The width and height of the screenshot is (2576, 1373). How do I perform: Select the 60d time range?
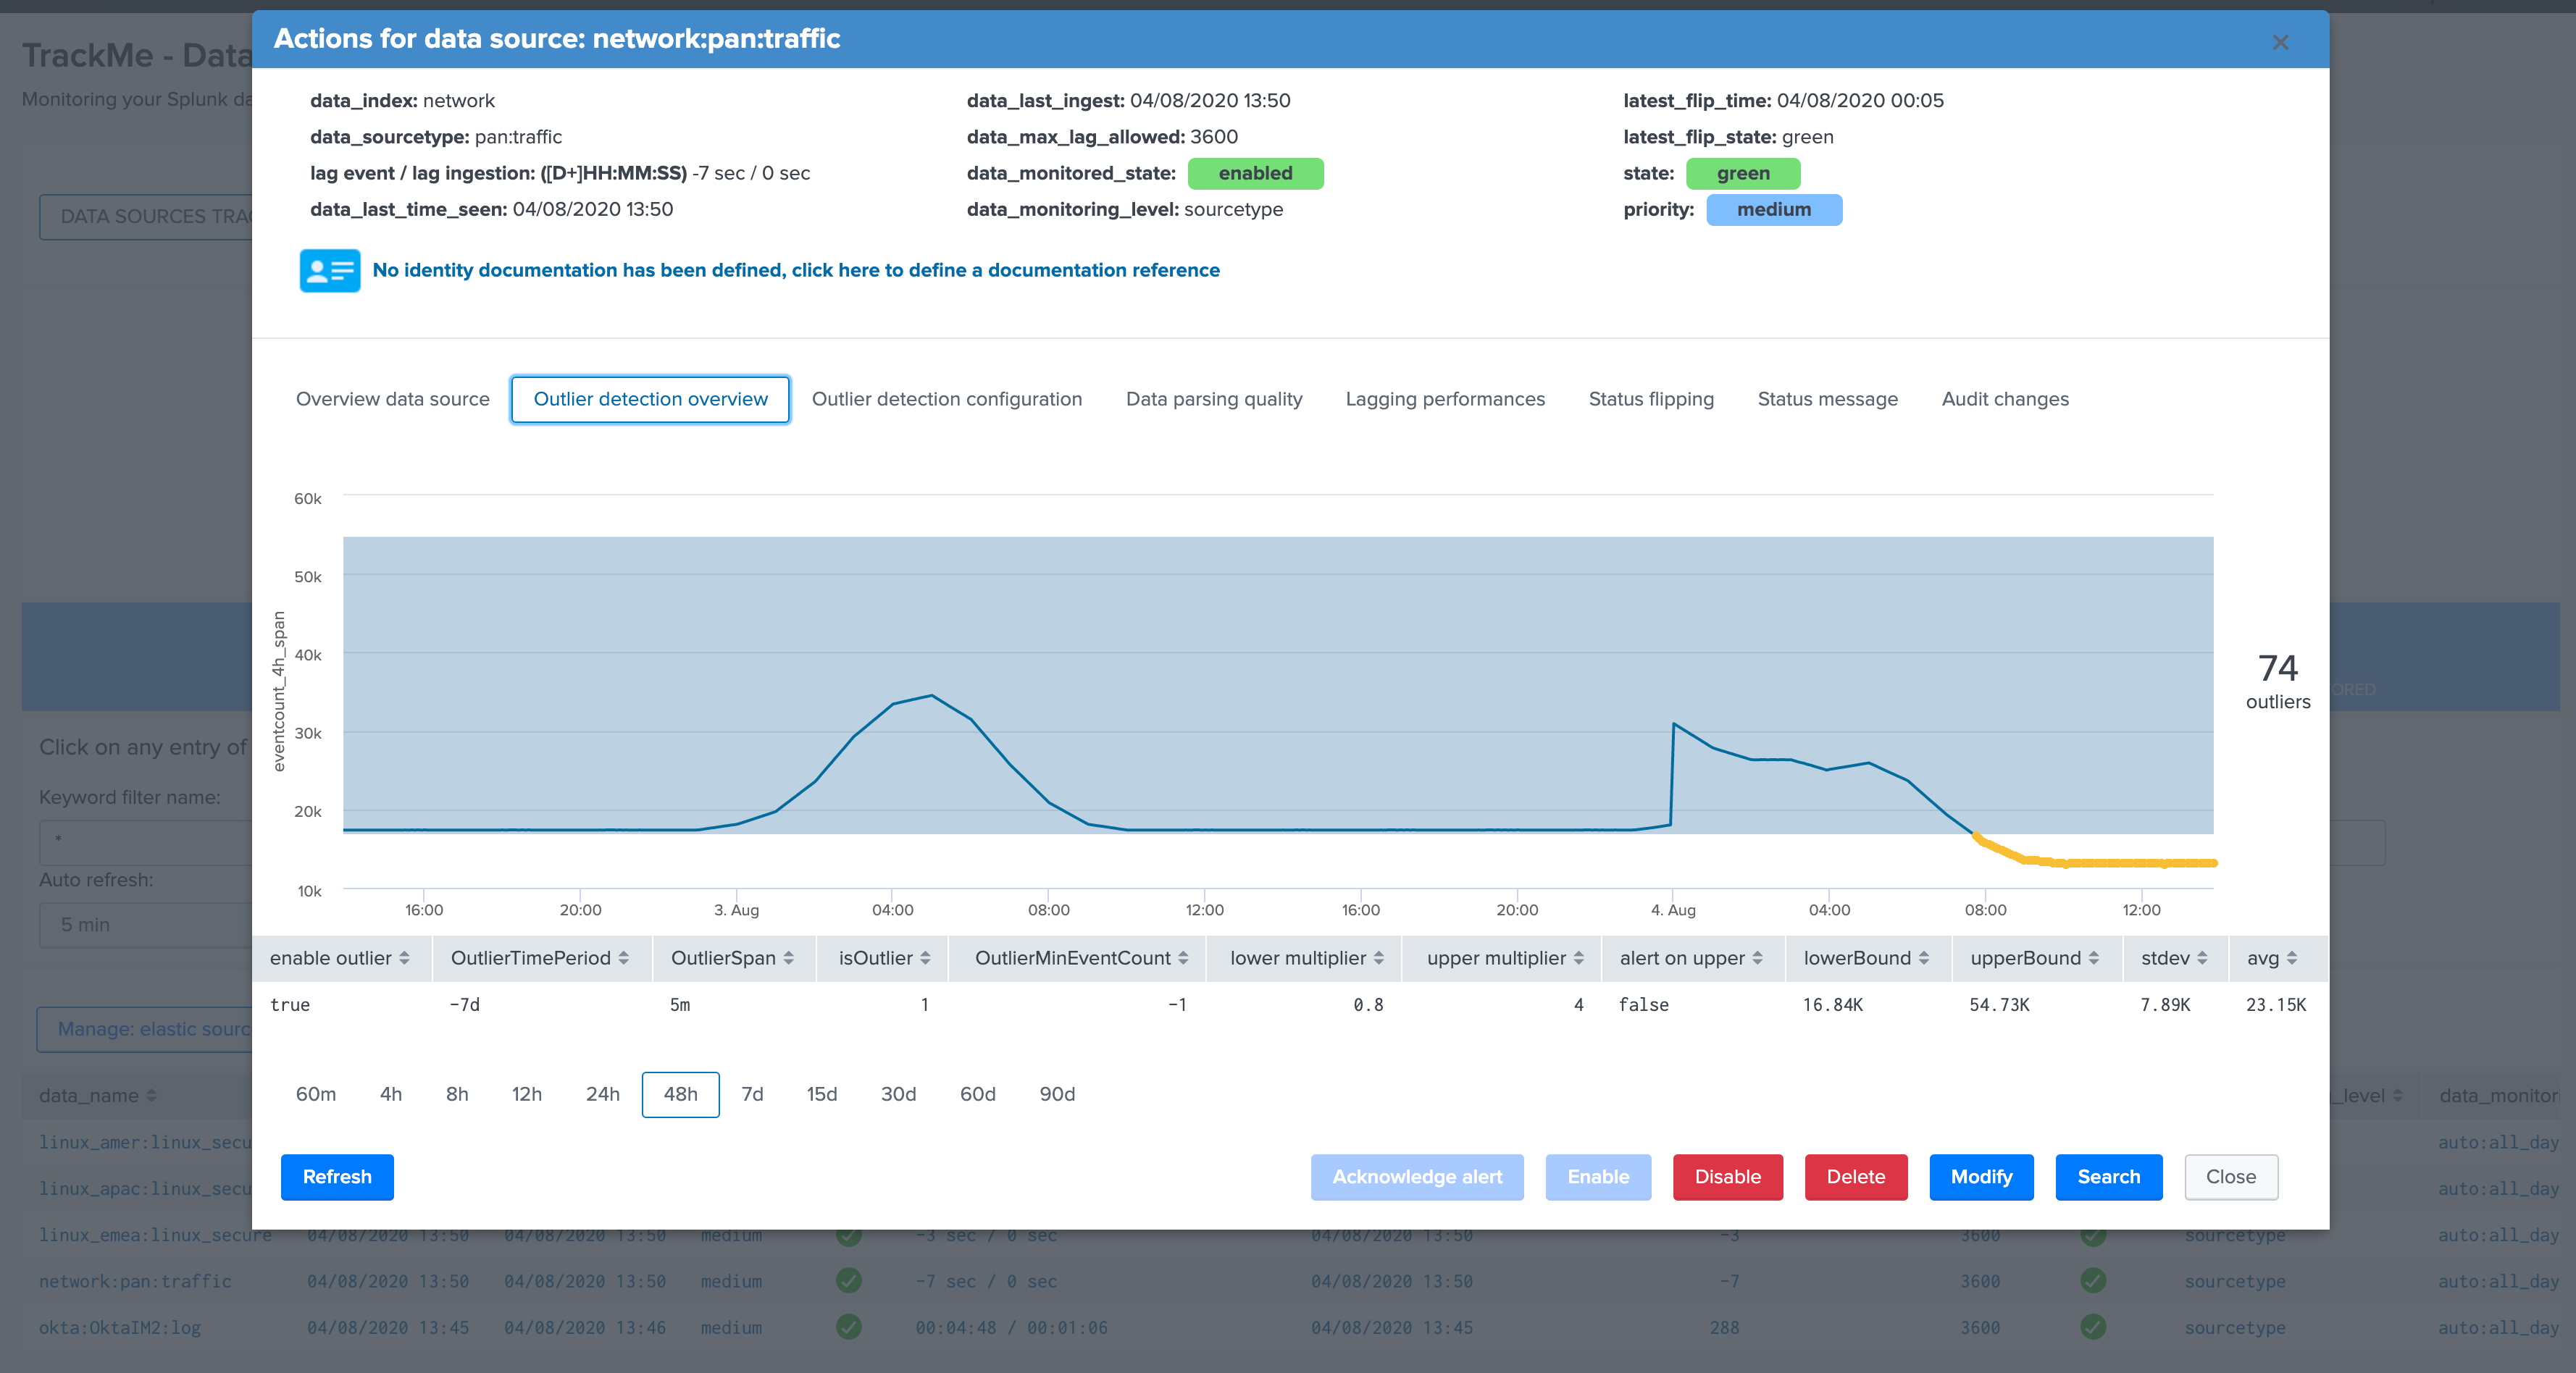[x=977, y=1094]
